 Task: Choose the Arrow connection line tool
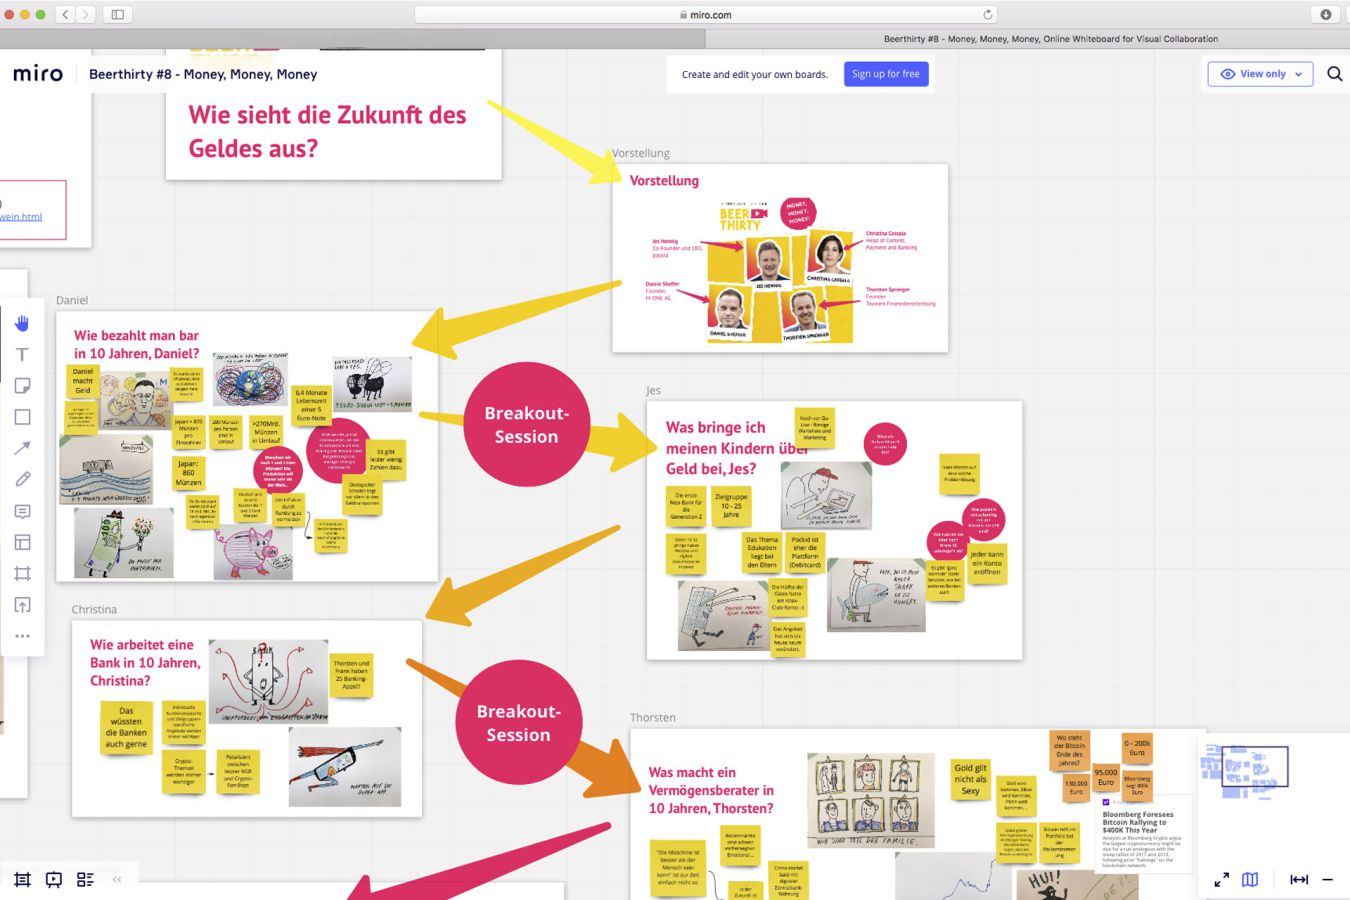[x=22, y=448]
